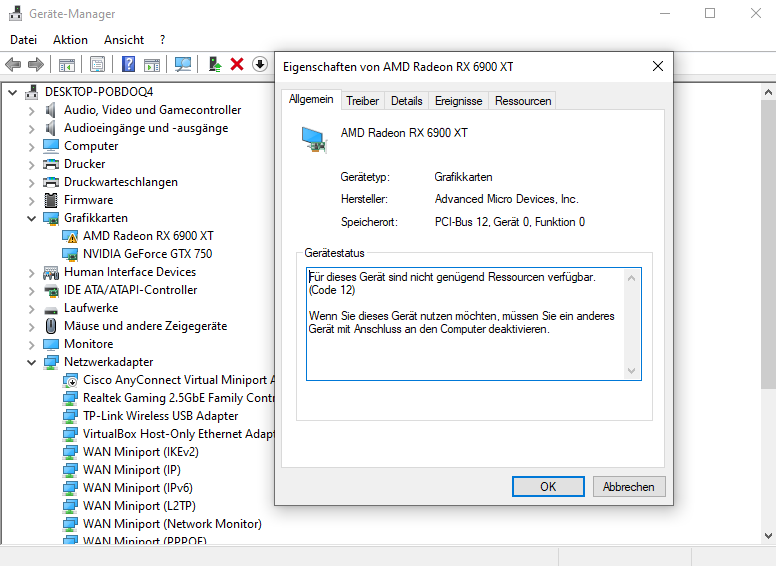Select WAN Miniport (IP) entry

(x=132, y=470)
